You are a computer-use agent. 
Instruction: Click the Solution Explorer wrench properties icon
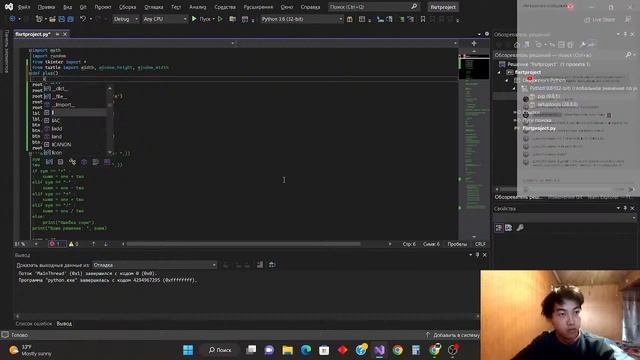582,45
